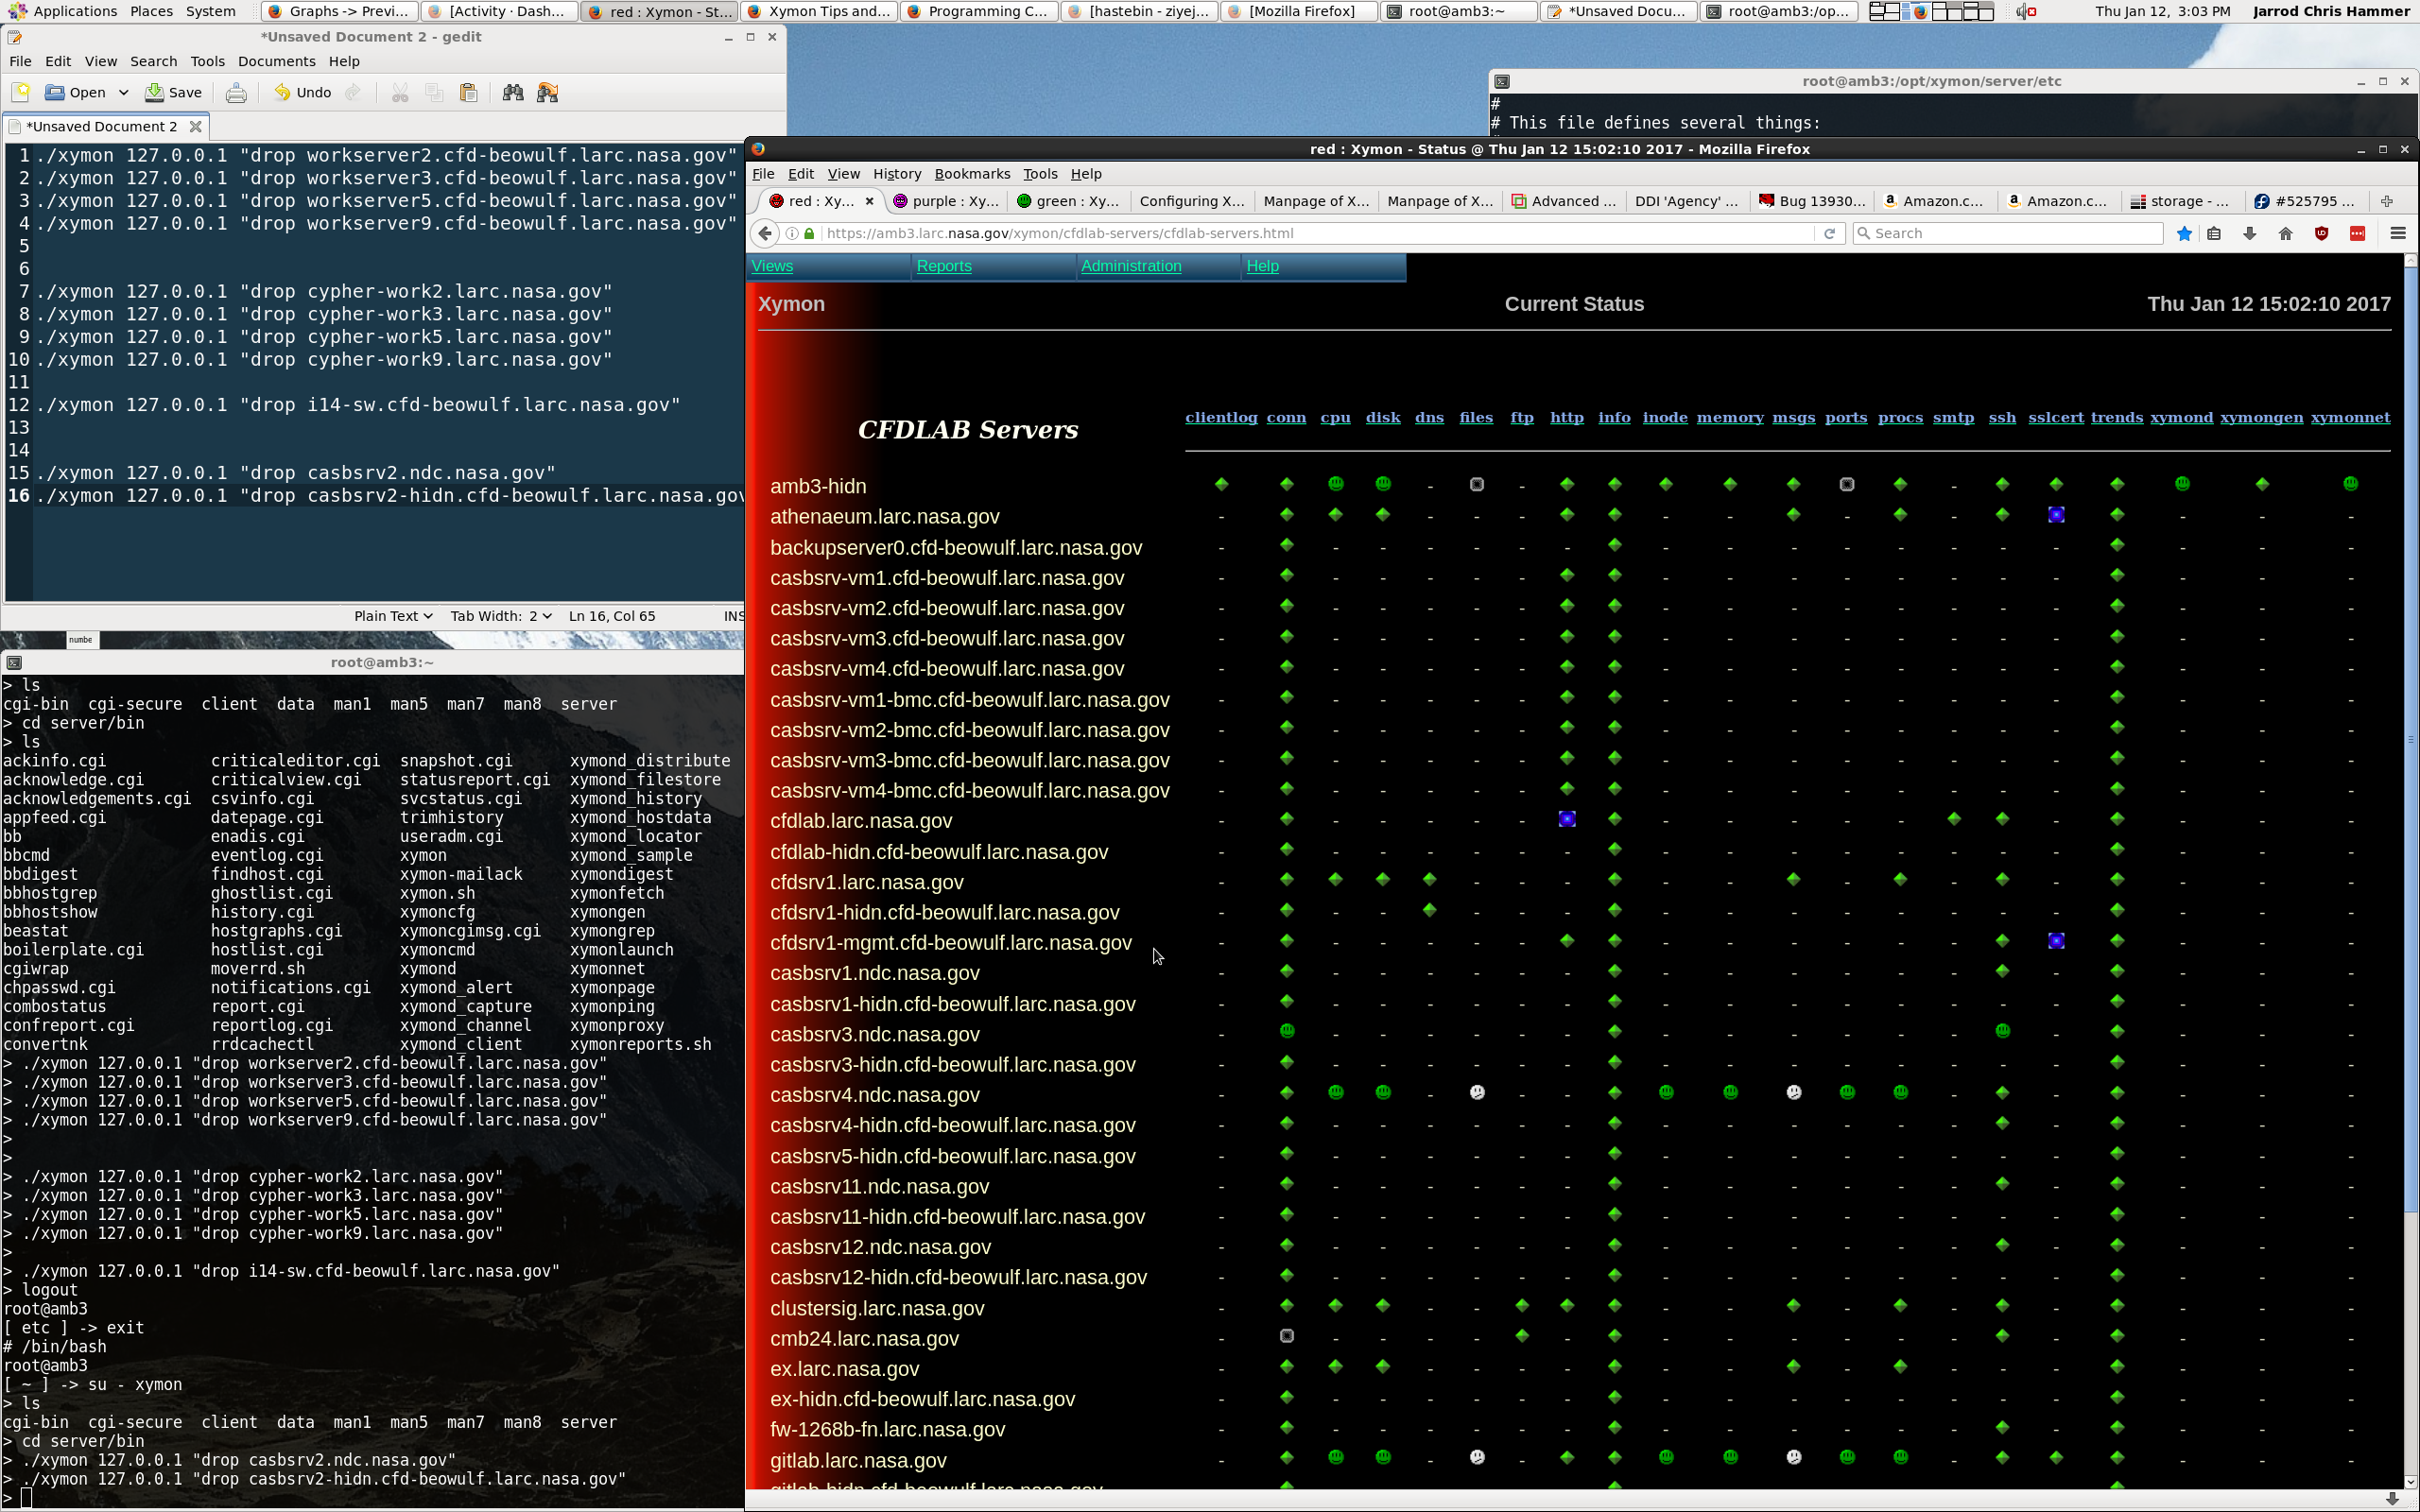The image size is (2420, 1512).
Task: Click the clock showing Thu Jan 12
Action: click(2162, 11)
